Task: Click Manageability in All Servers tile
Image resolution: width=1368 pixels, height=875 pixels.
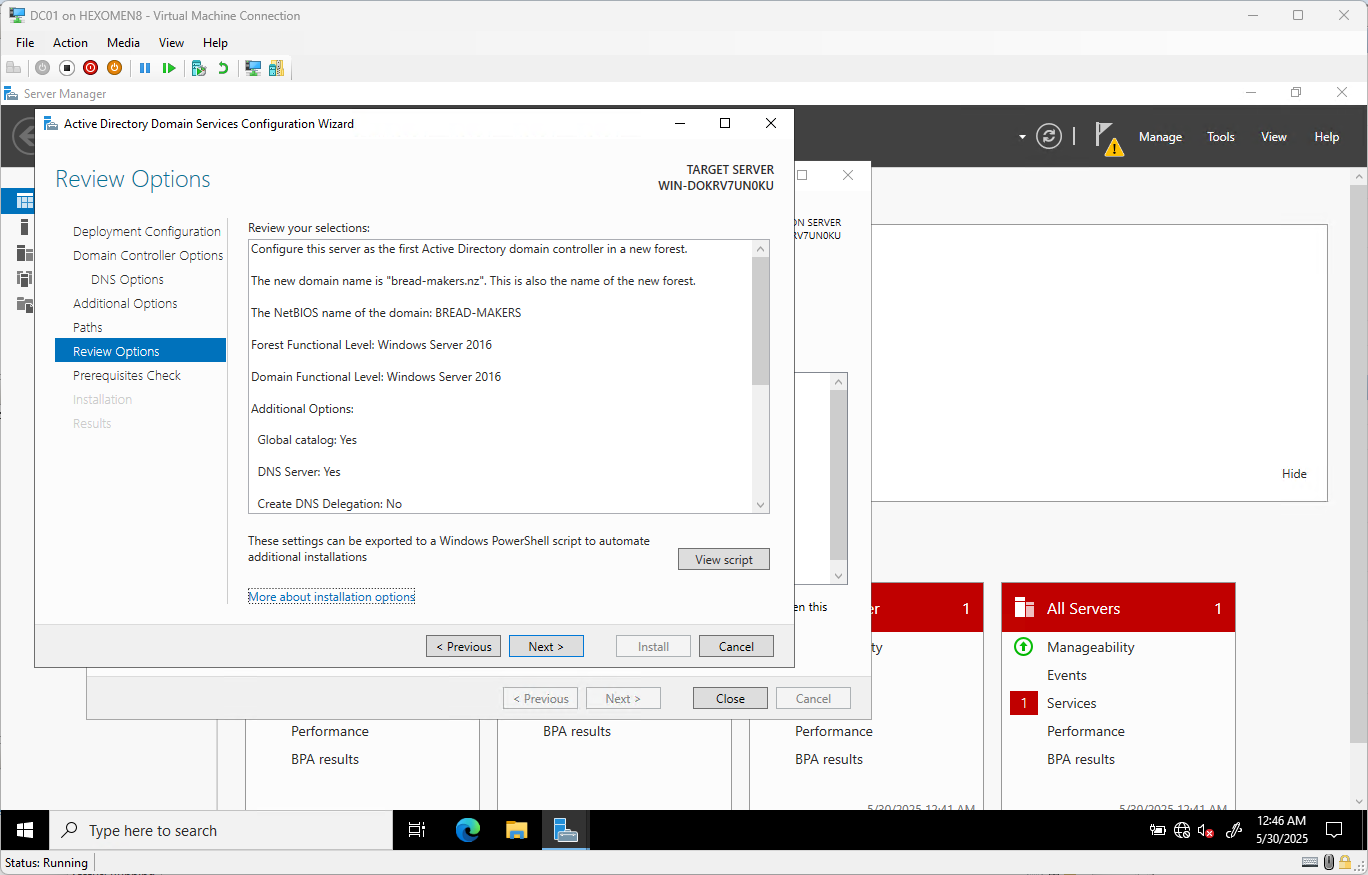Action: pos(1090,647)
